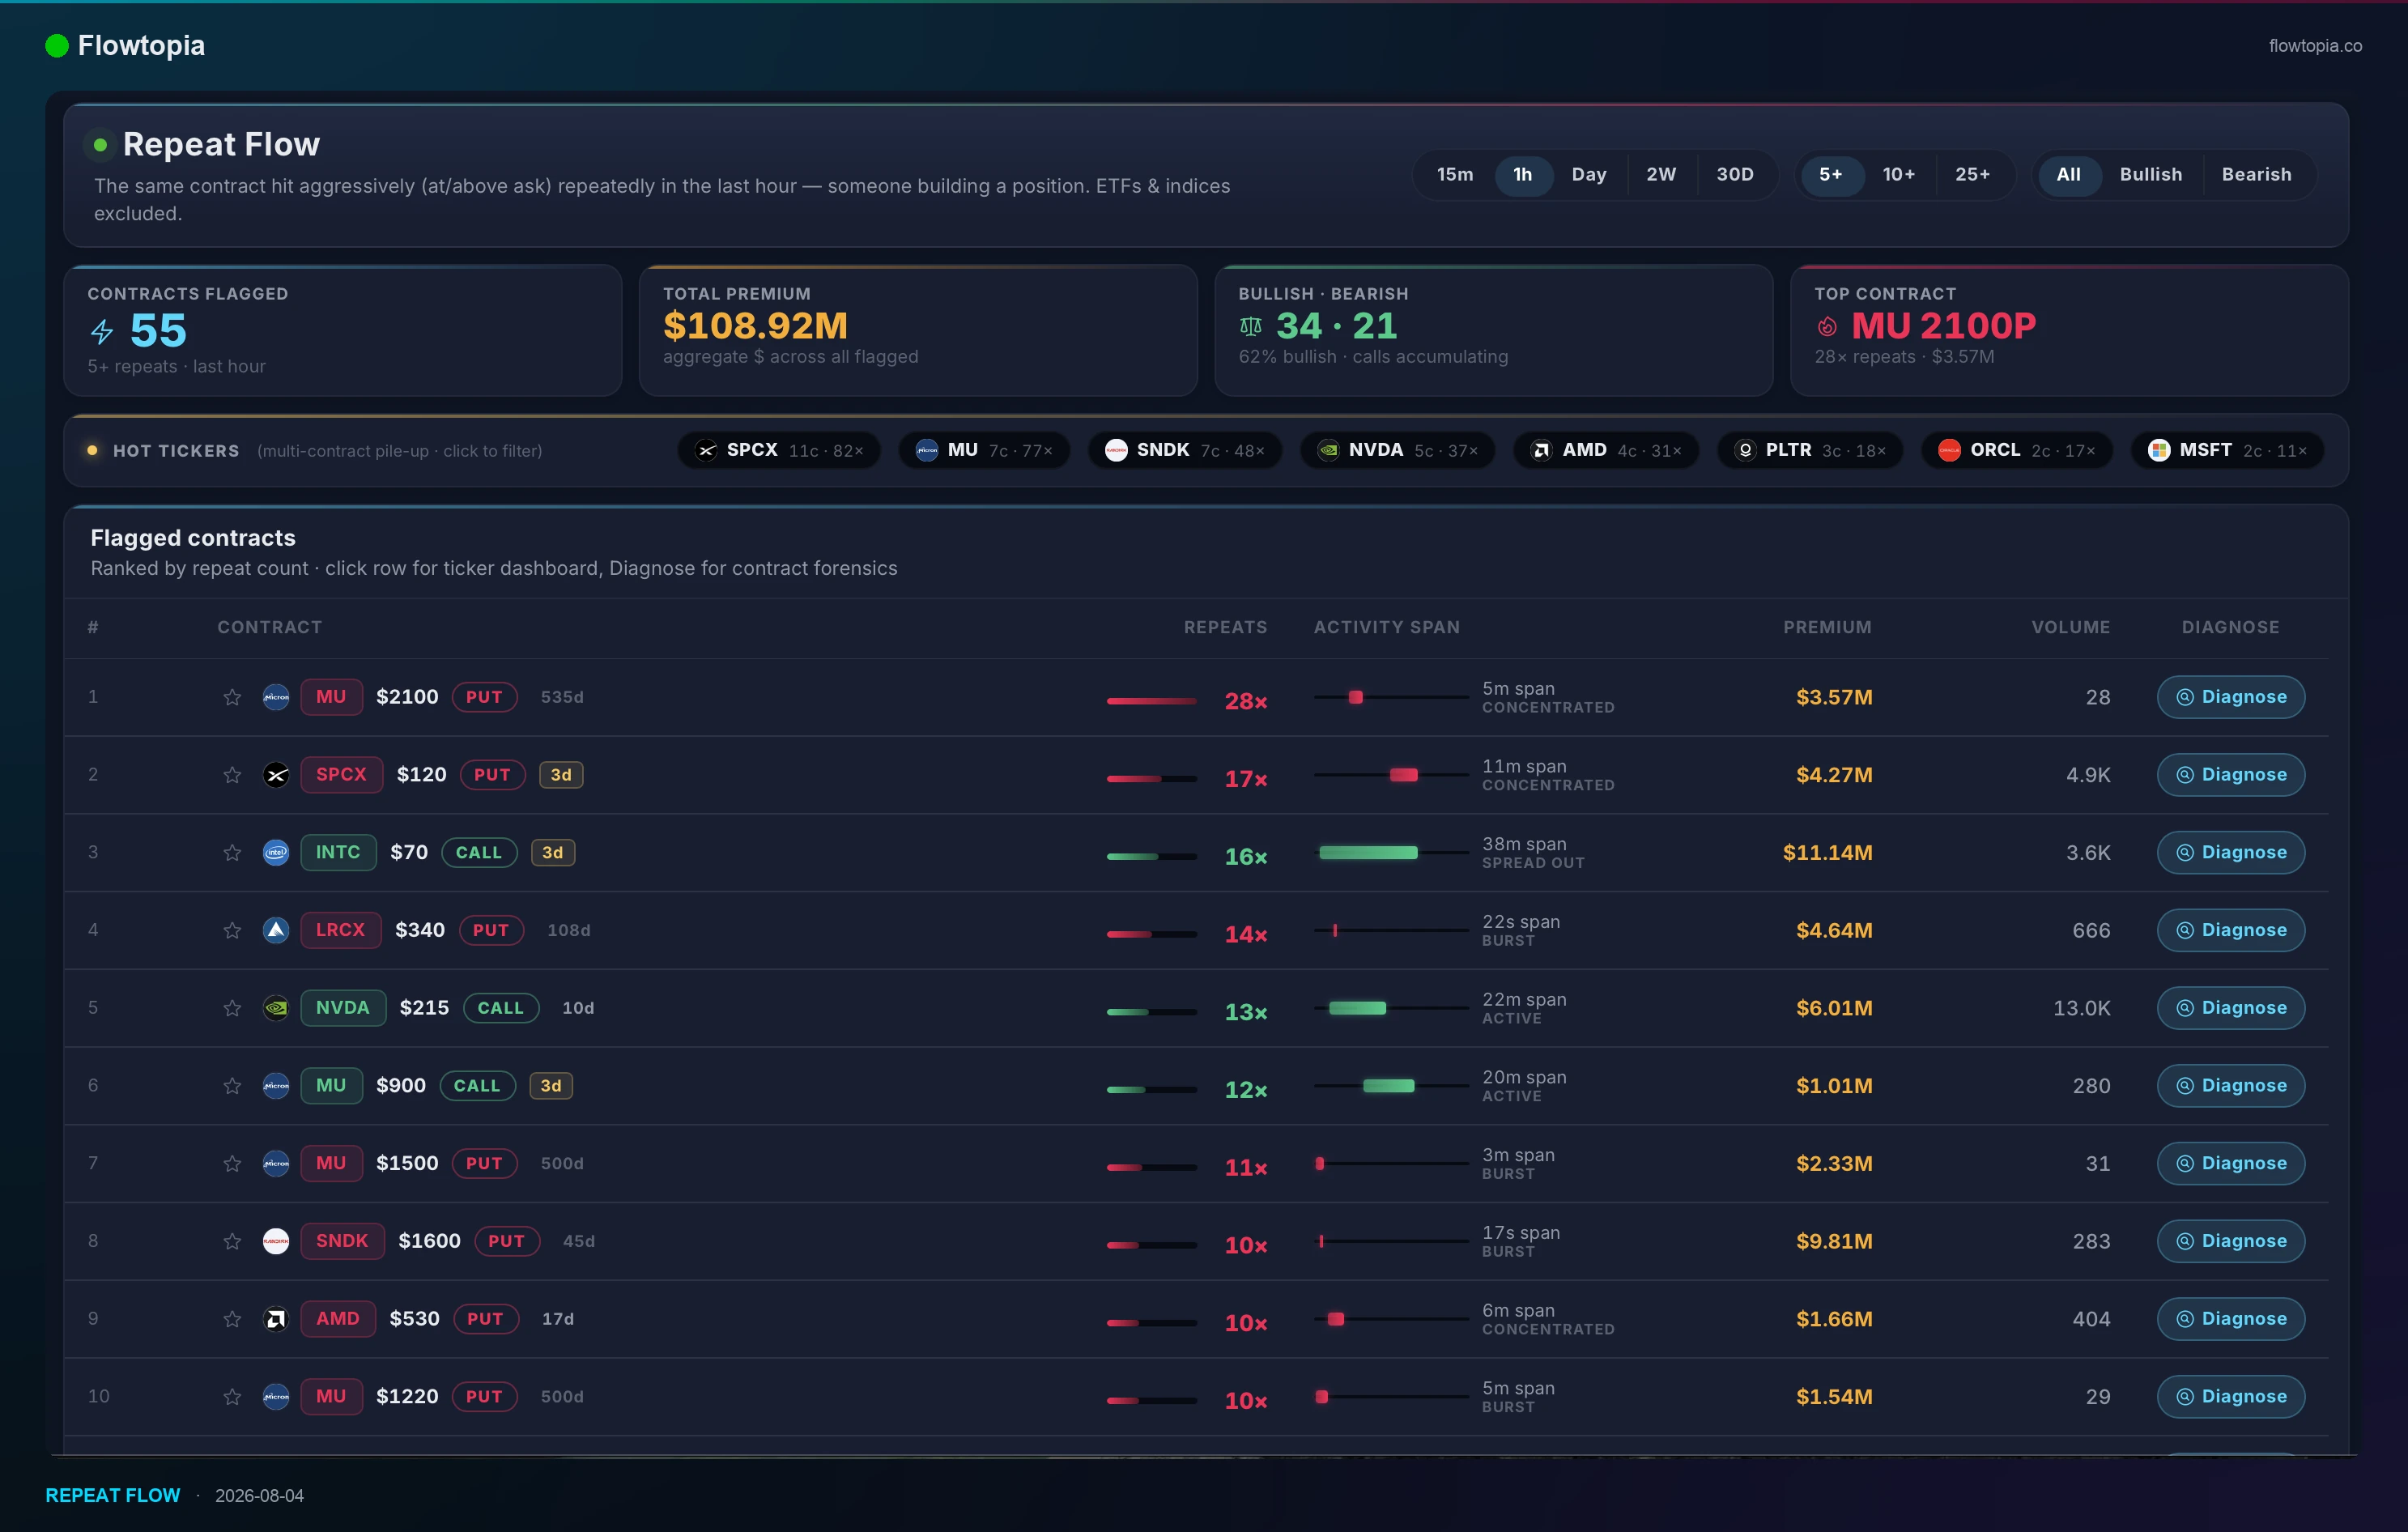Filter by the SPCX hot ticker chip
Viewport: 2408px width, 1532px height.
(x=779, y=451)
